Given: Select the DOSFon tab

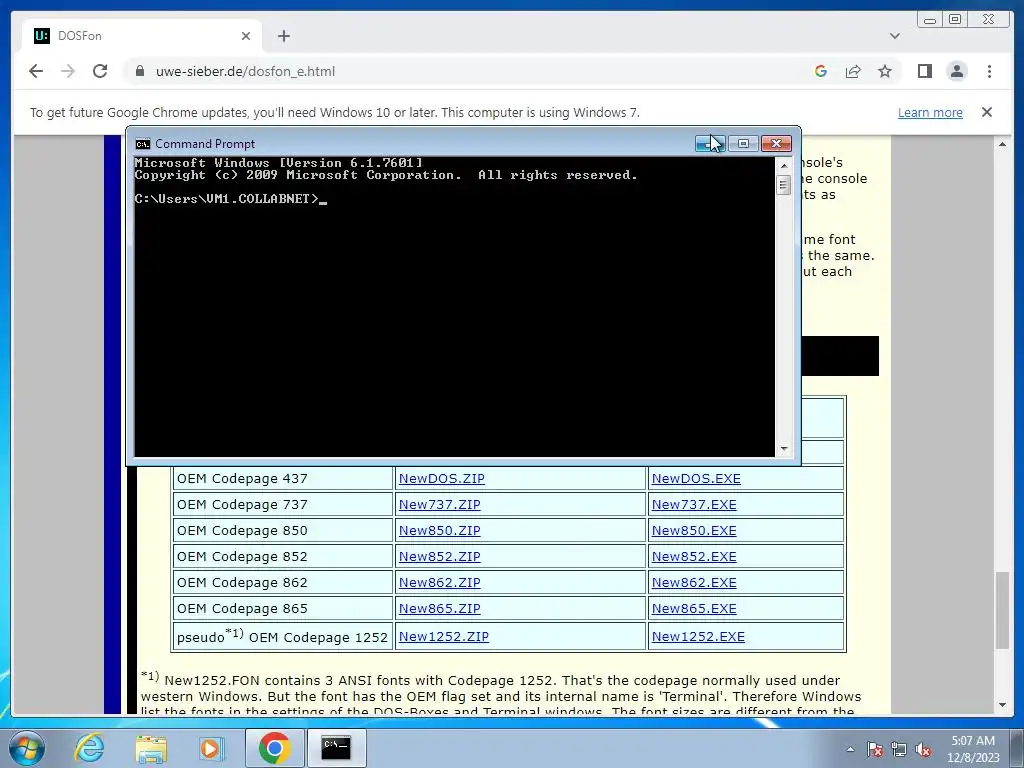Looking at the screenshot, I should pyautogui.click(x=142, y=36).
